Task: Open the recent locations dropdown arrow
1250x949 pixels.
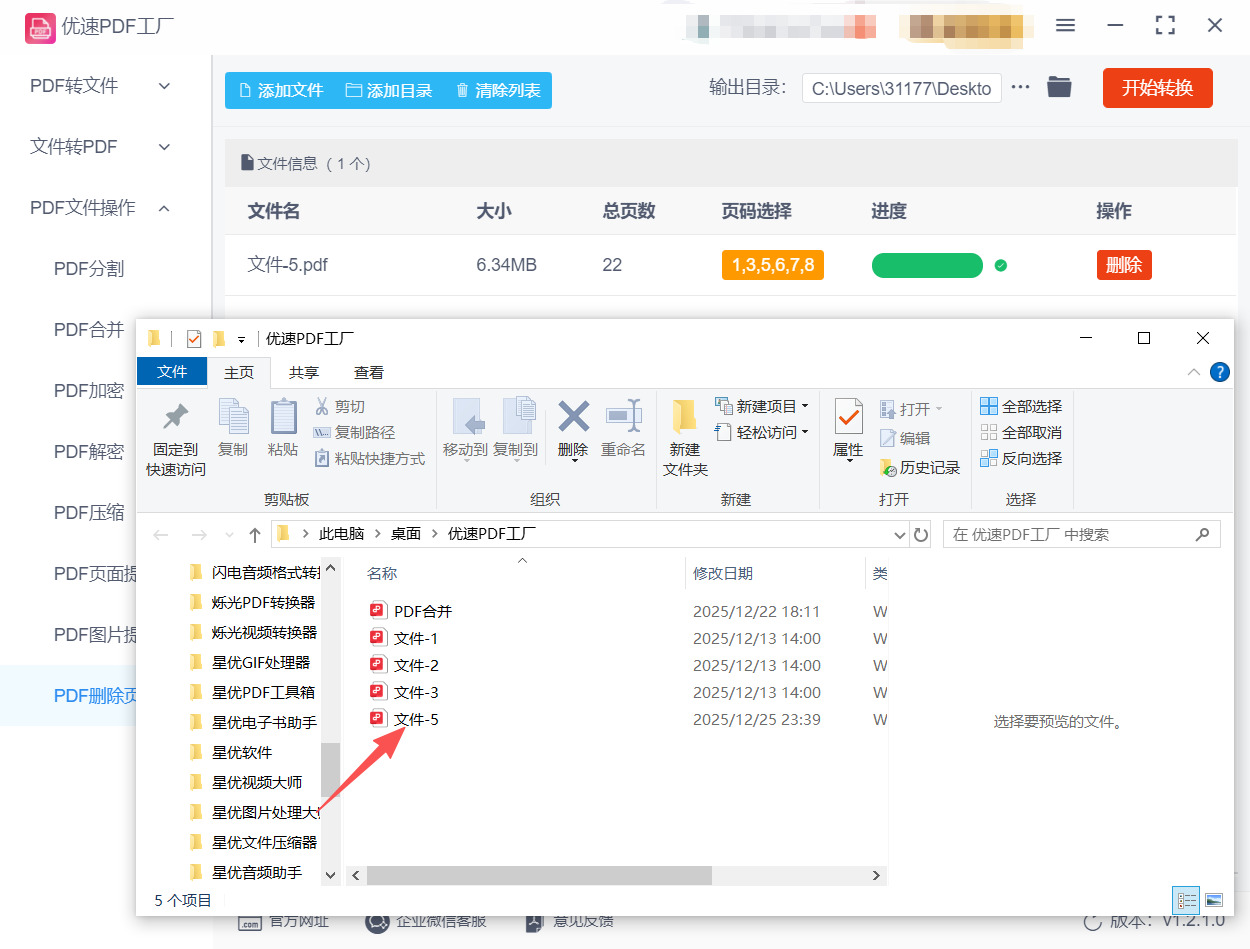Action: point(230,535)
